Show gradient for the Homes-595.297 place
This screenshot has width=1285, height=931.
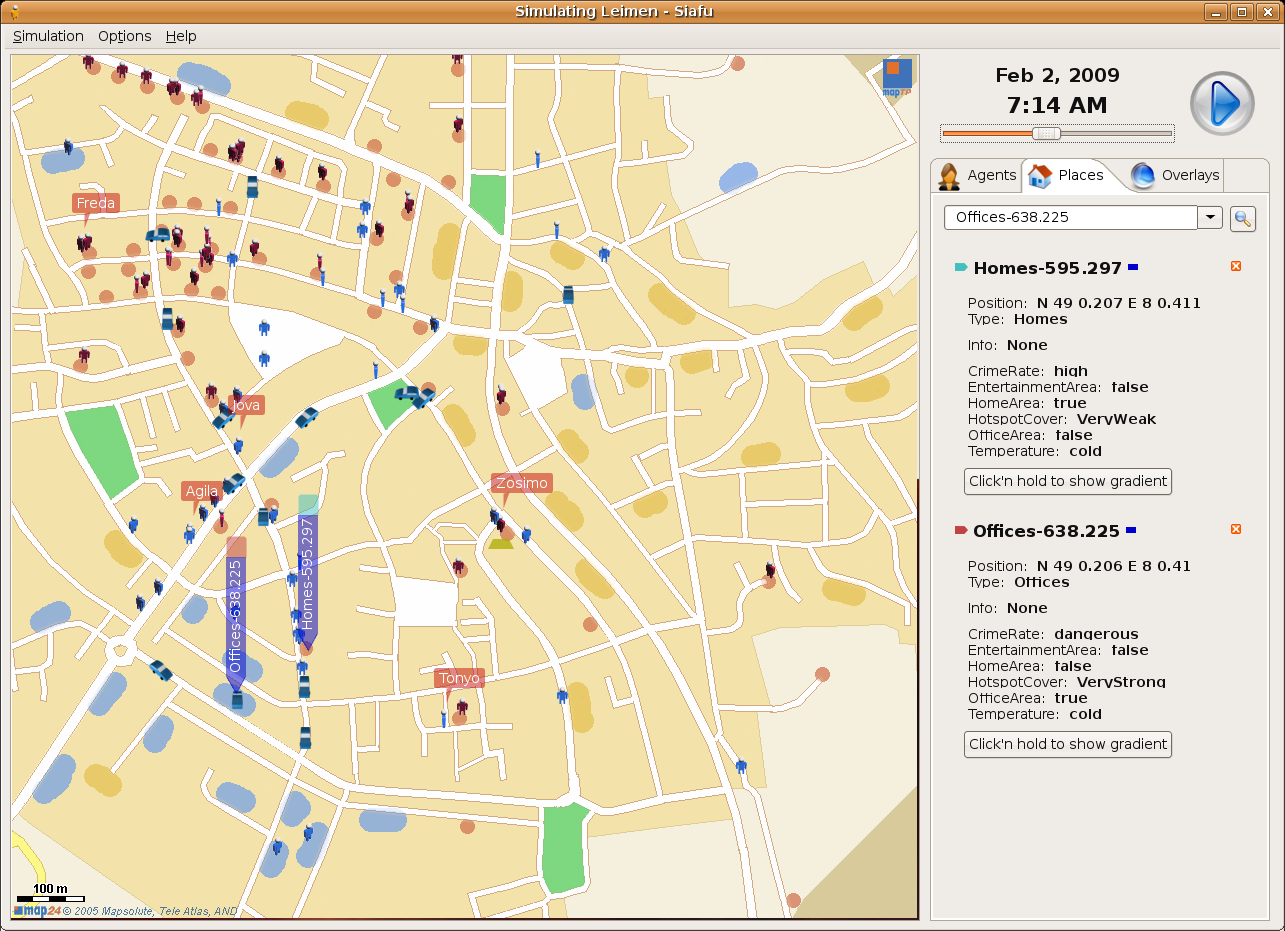[x=1068, y=481]
